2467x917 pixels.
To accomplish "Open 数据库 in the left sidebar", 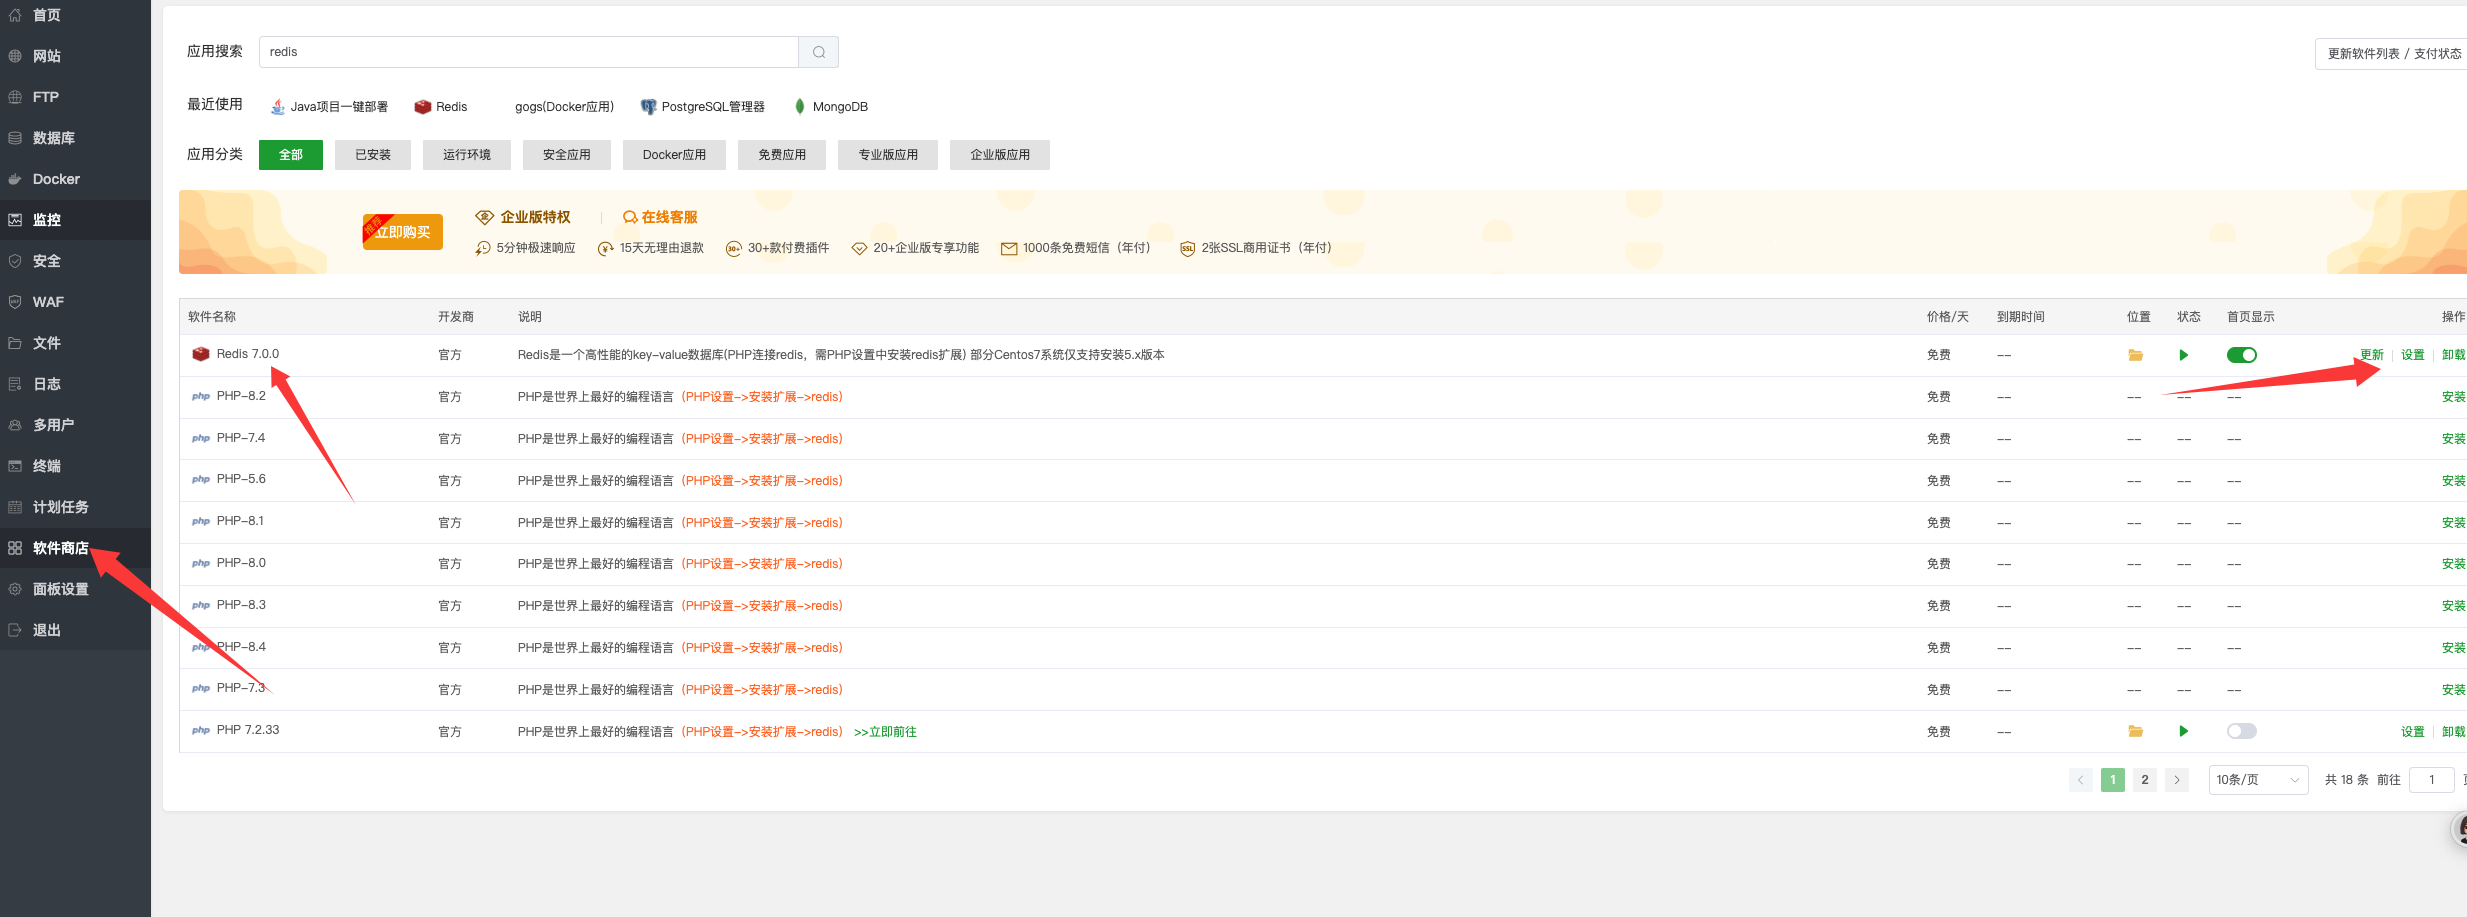I will (54, 138).
